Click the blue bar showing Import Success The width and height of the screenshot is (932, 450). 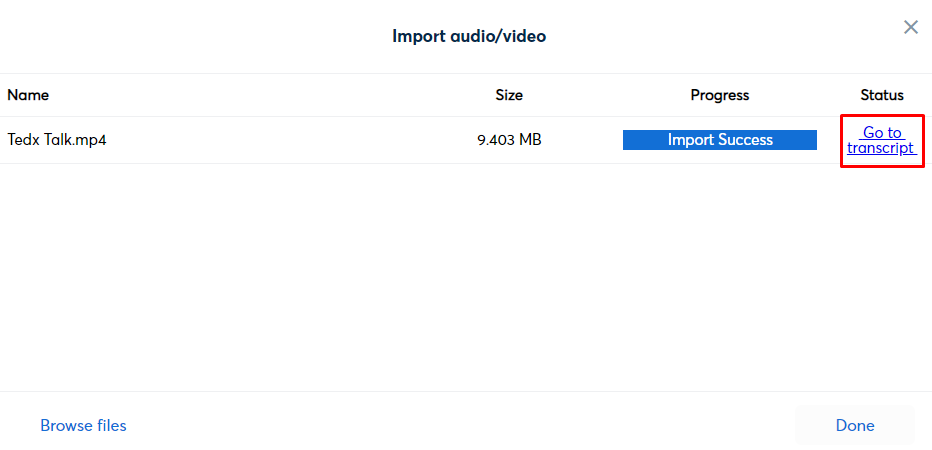click(720, 140)
